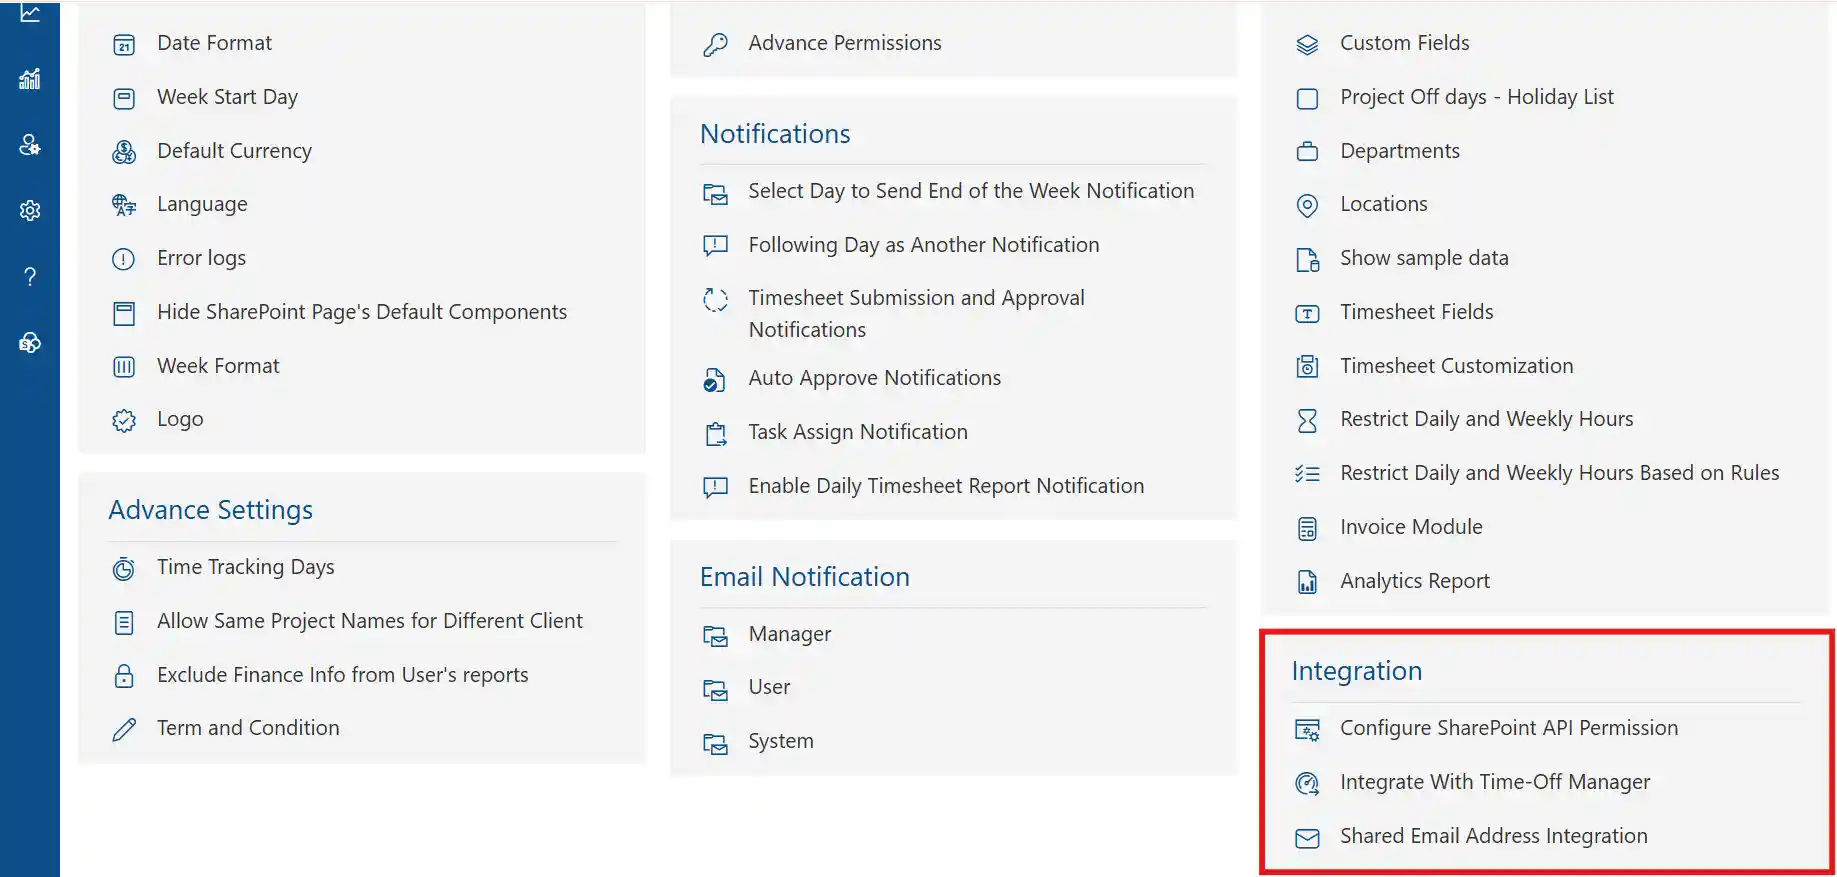Open Timesheet Submission and Approval Notifications
The height and width of the screenshot is (877, 1837).
point(916,314)
